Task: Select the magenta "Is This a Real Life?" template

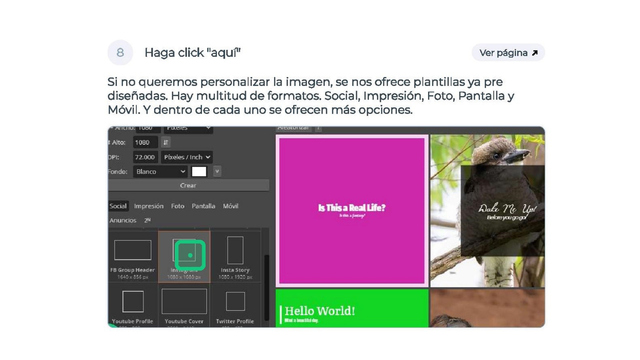Action: coord(352,211)
